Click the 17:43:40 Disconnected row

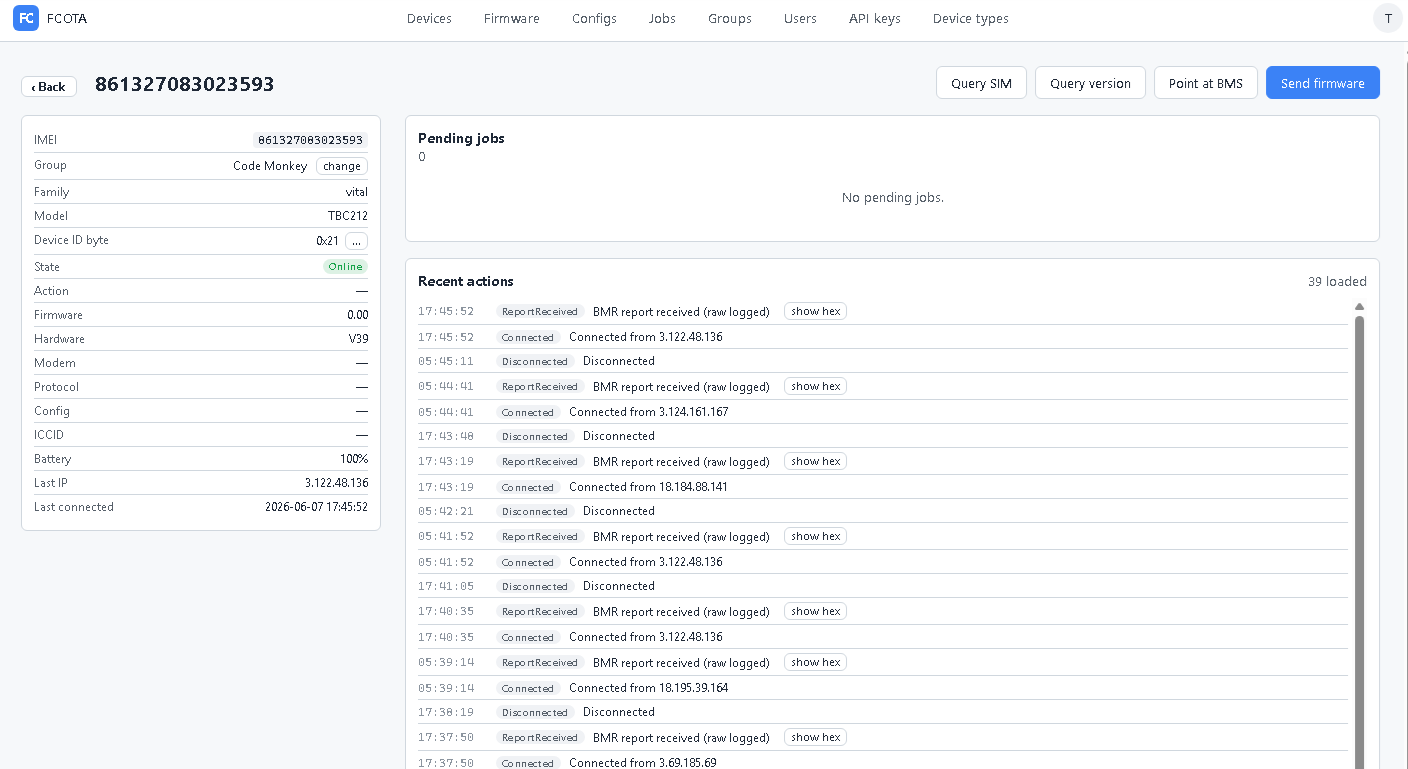pyautogui.click(x=883, y=436)
